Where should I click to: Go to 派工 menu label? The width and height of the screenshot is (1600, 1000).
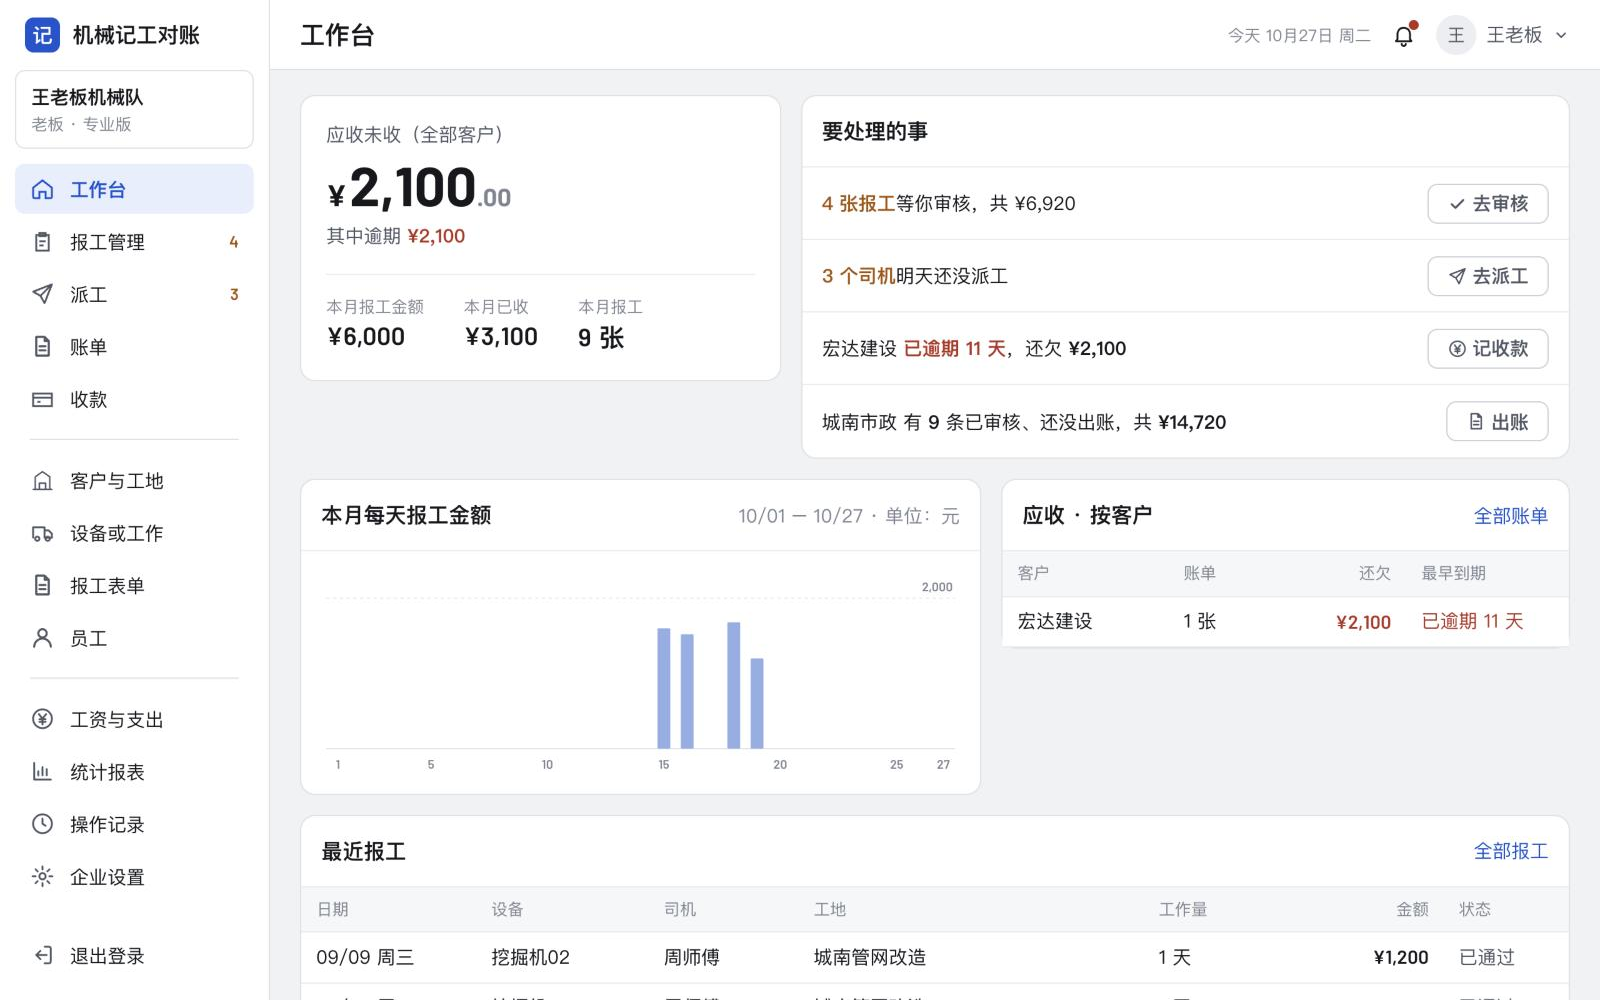[x=88, y=294]
